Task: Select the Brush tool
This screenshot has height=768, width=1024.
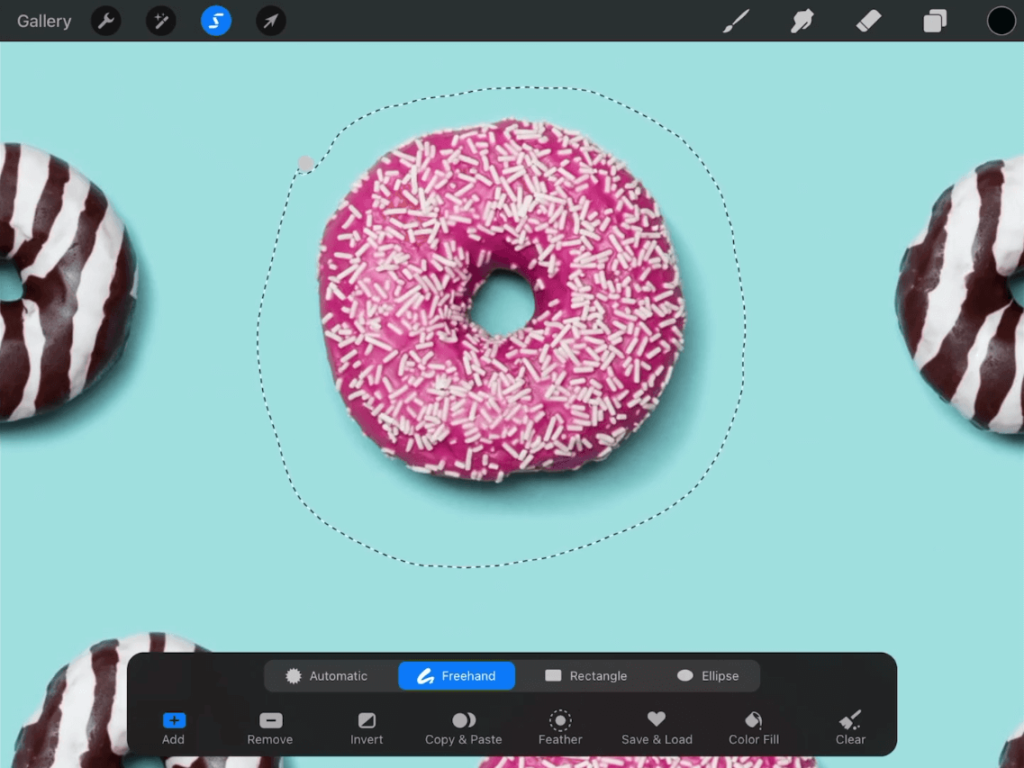Action: (x=737, y=20)
